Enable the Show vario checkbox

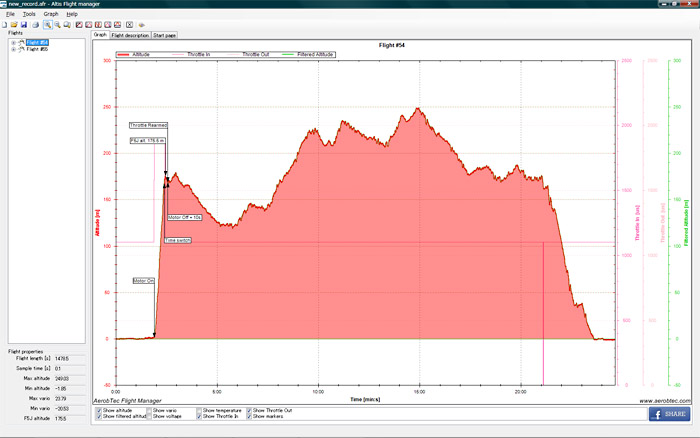pyautogui.click(x=149, y=410)
